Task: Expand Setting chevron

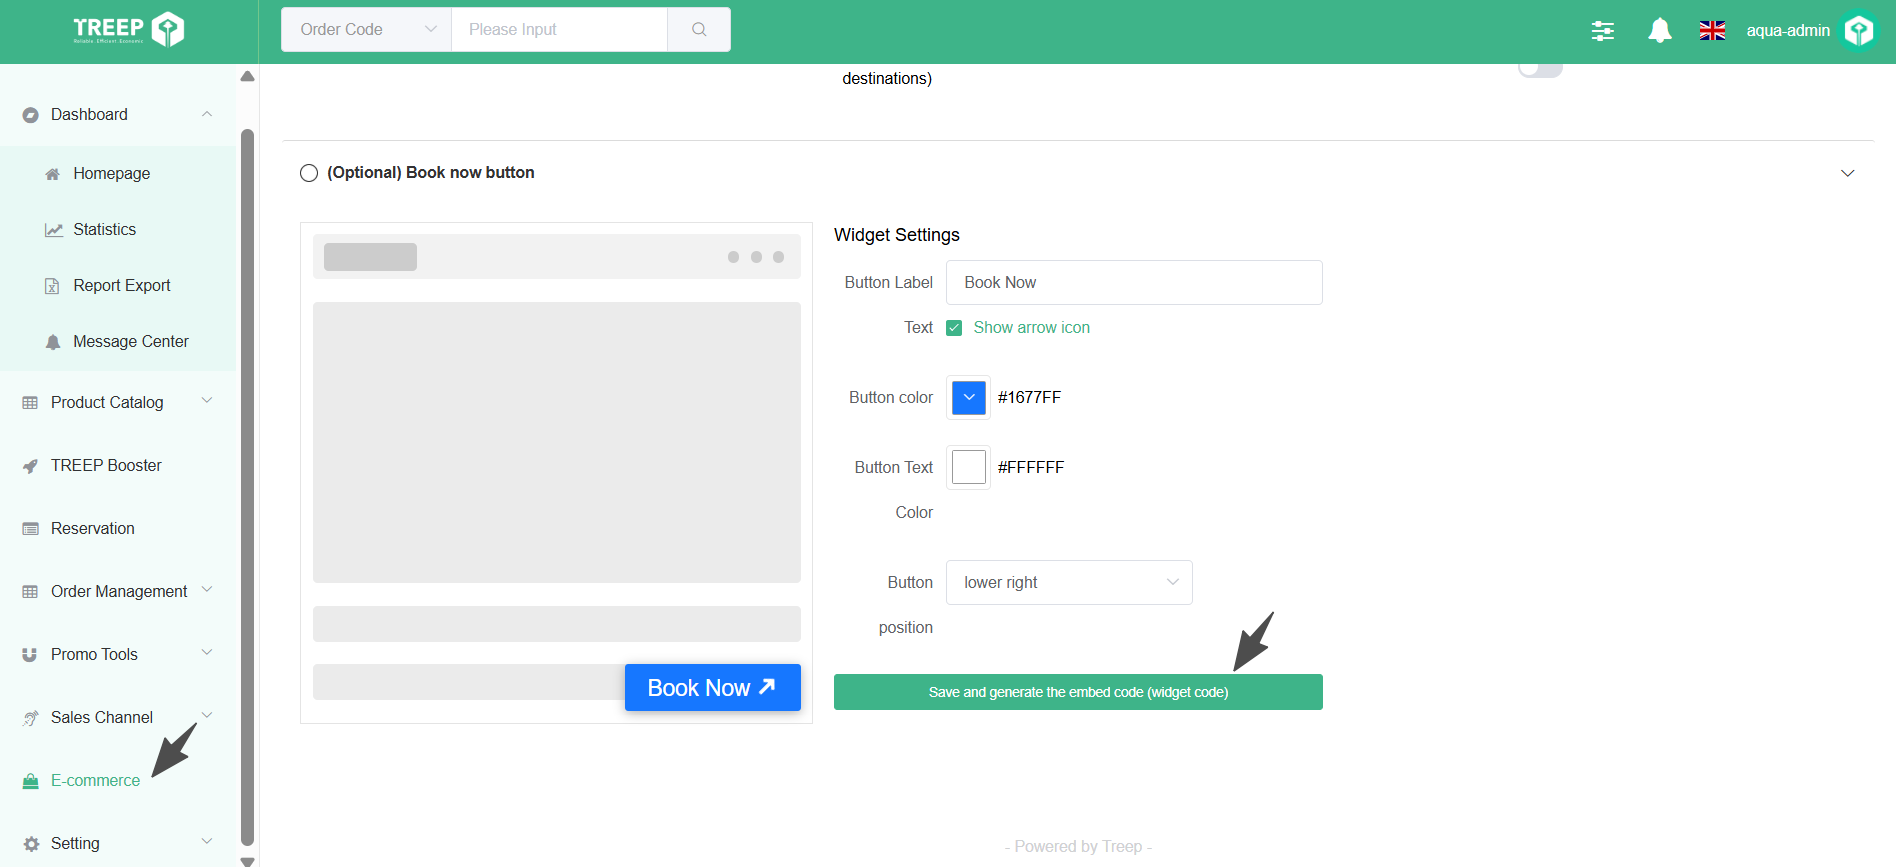Action: [207, 842]
